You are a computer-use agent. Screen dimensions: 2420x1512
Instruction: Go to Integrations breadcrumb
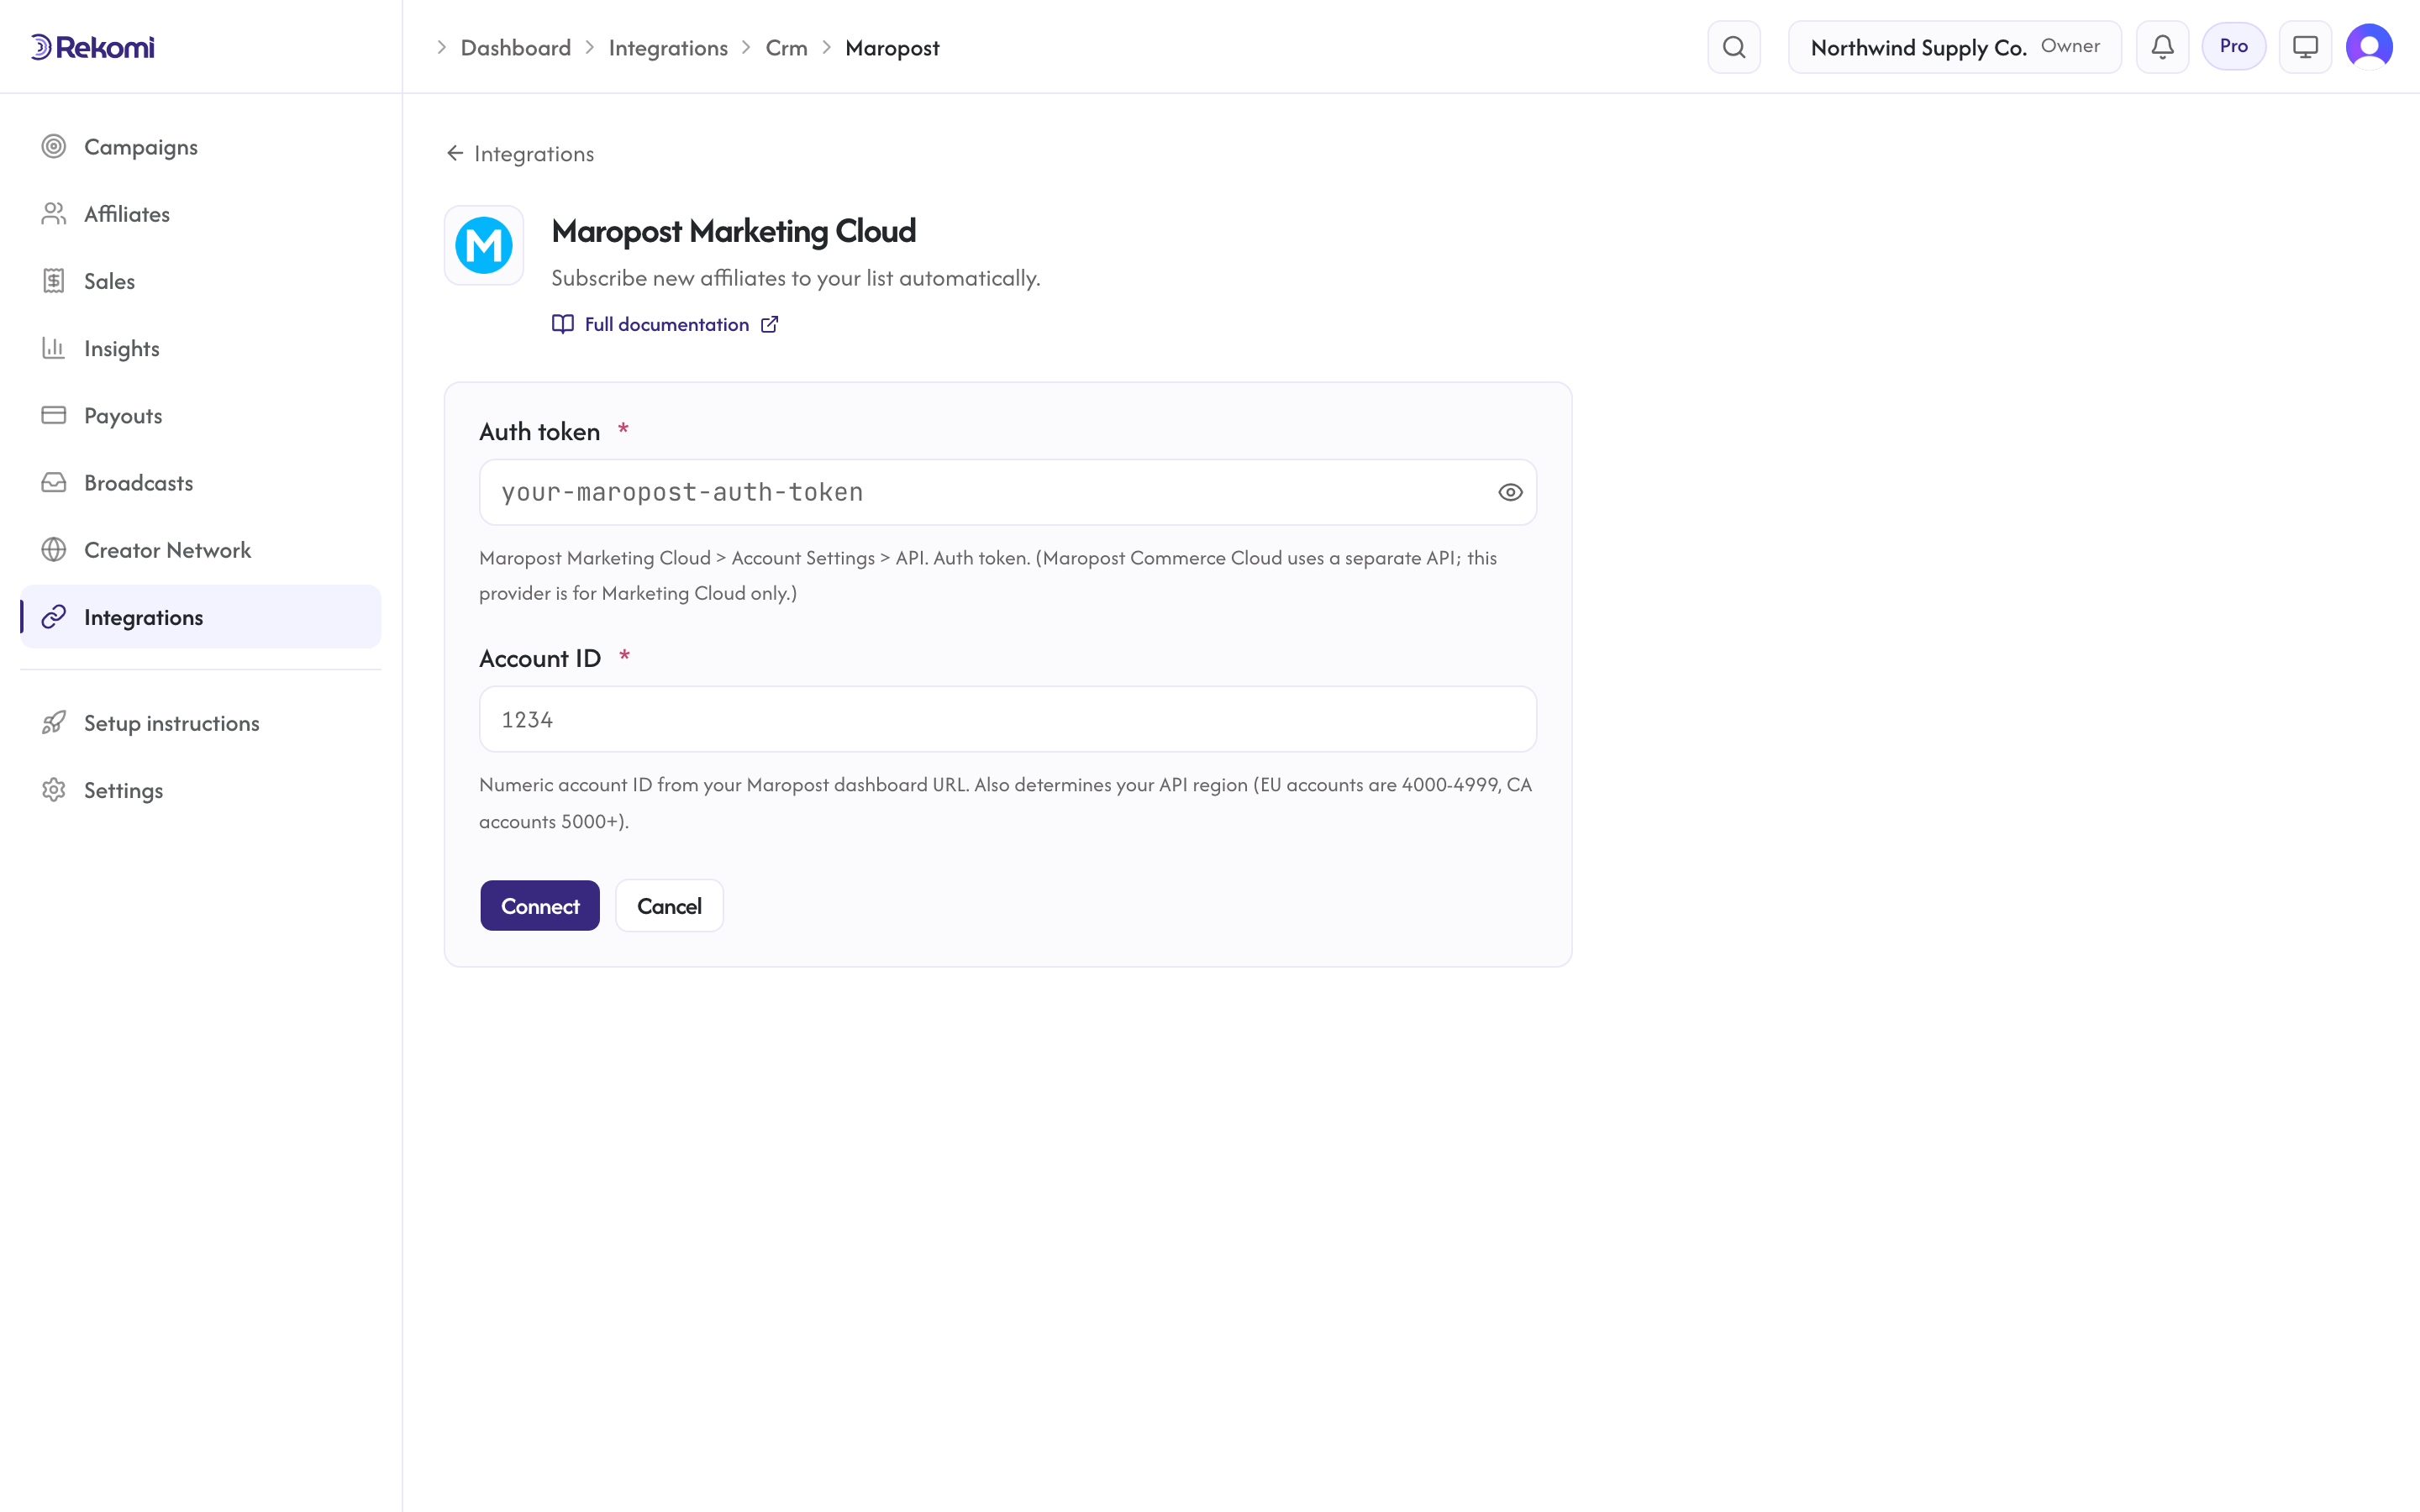point(668,47)
